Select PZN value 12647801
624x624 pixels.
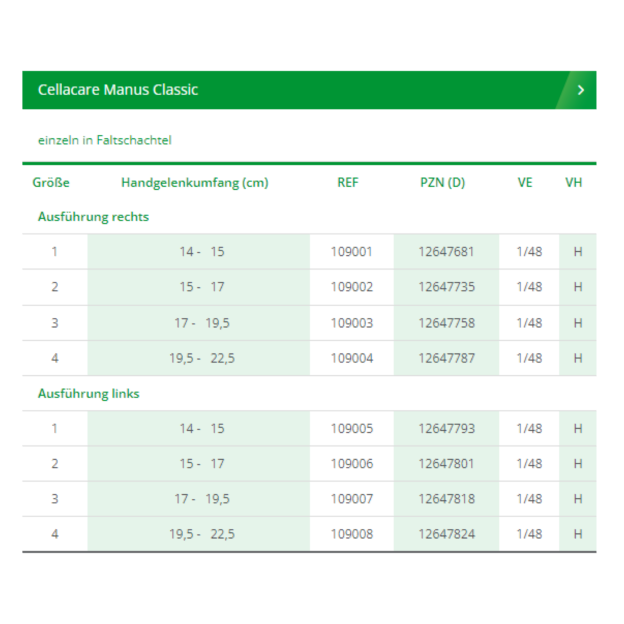click(446, 464)
